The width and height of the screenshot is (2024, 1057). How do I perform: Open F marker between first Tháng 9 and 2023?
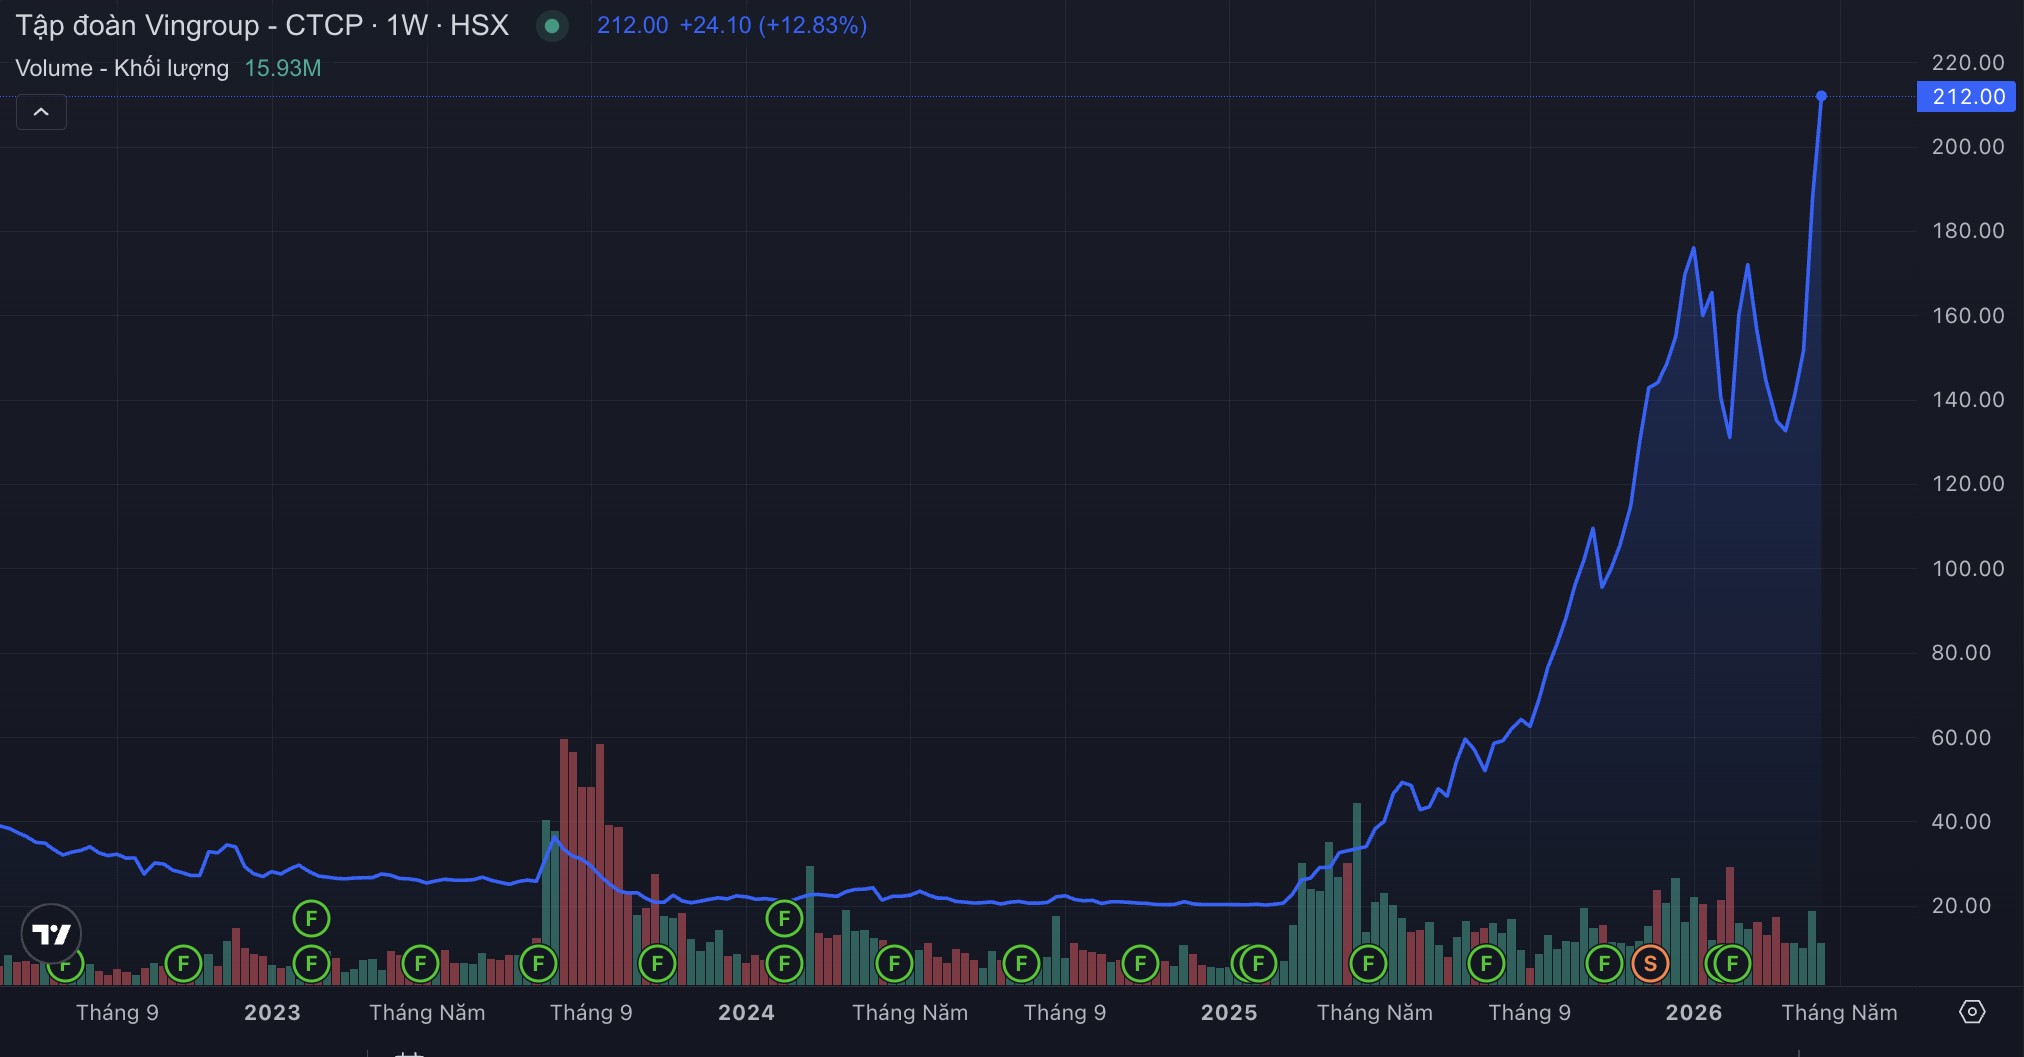[183, 964]
